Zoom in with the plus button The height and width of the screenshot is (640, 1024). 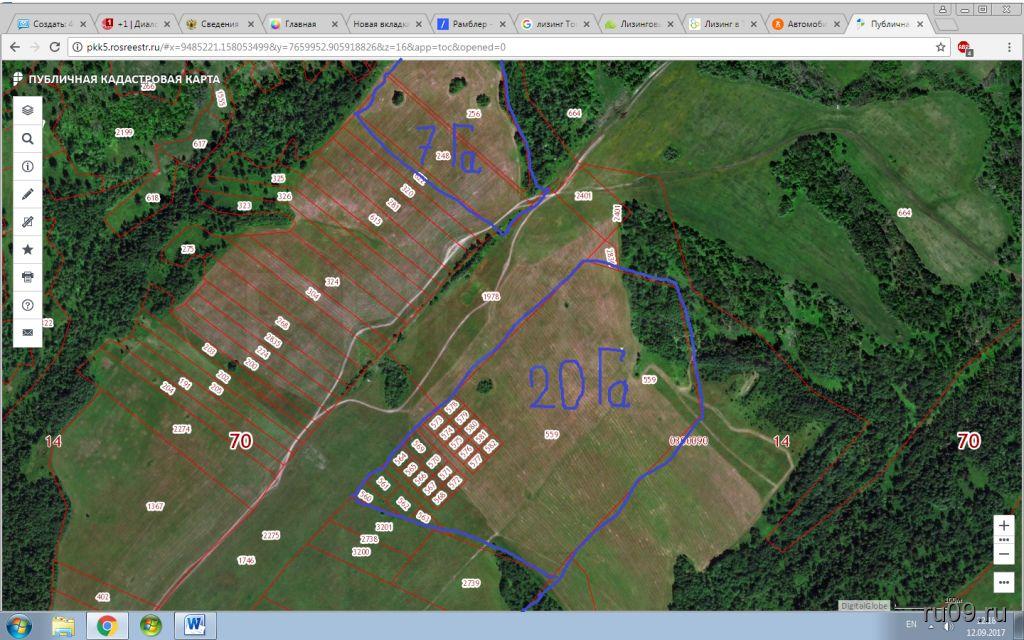click(1004, 525)
